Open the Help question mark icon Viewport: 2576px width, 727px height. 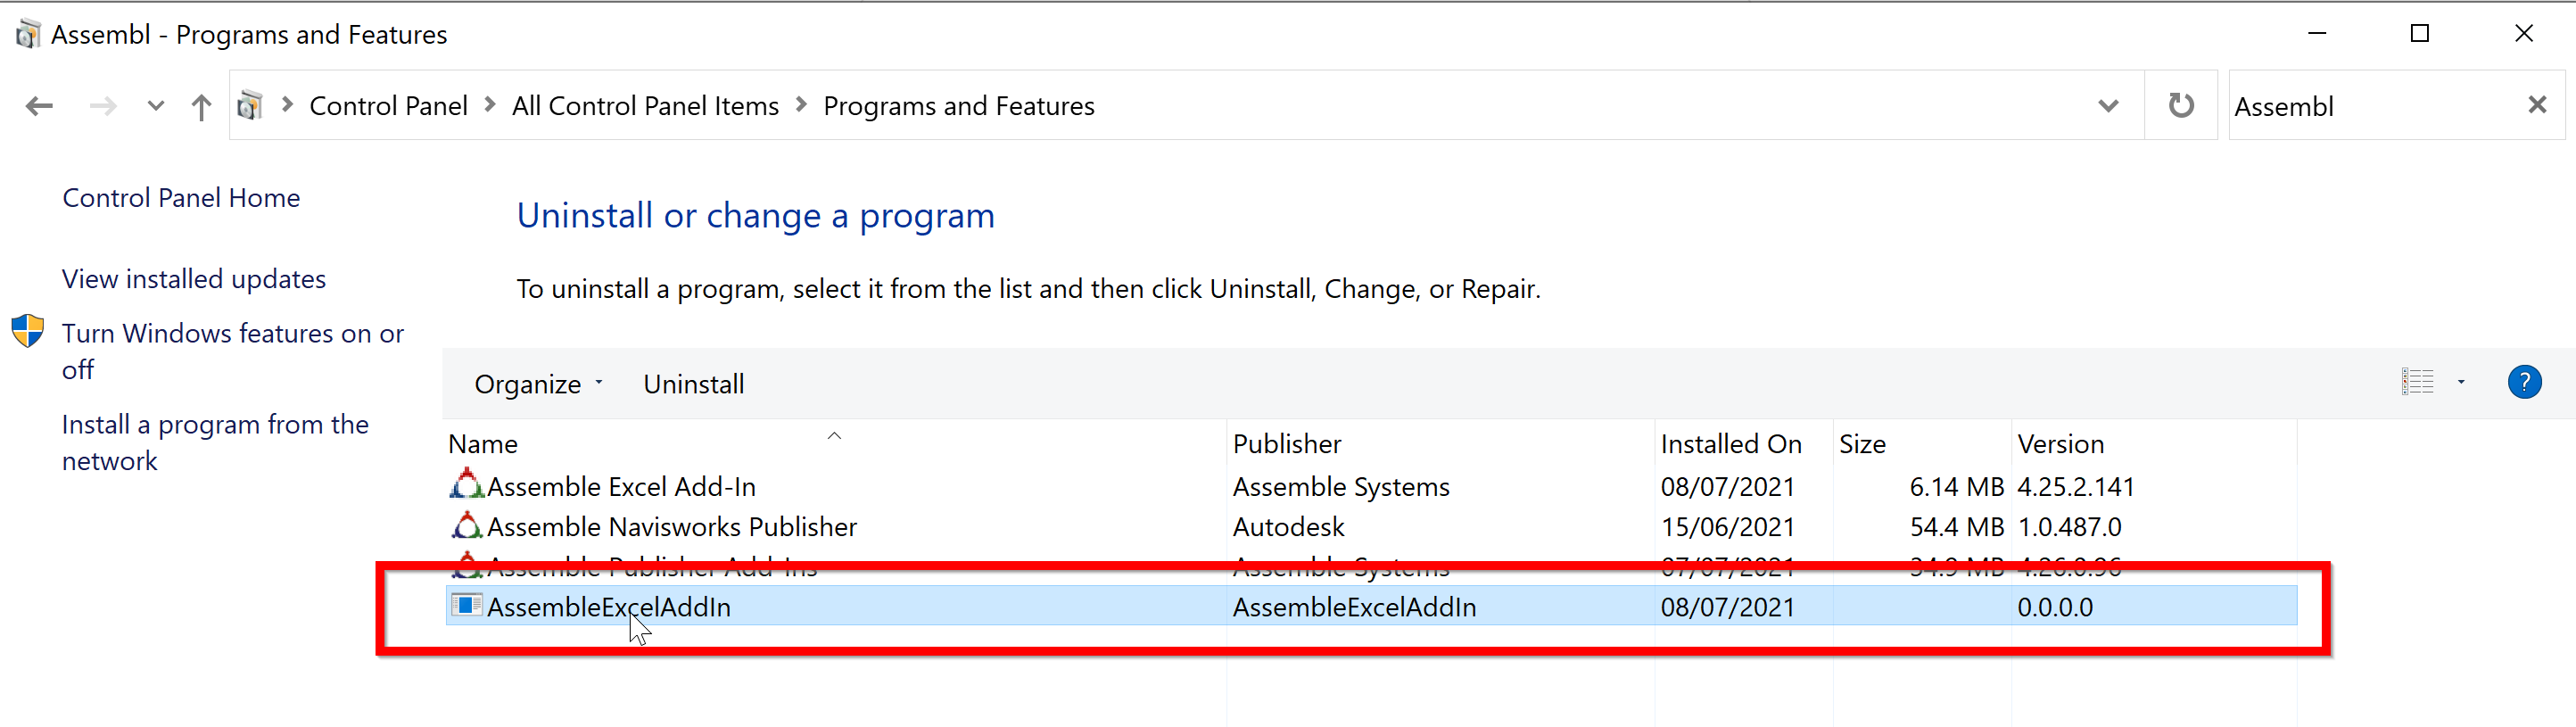2524,382
